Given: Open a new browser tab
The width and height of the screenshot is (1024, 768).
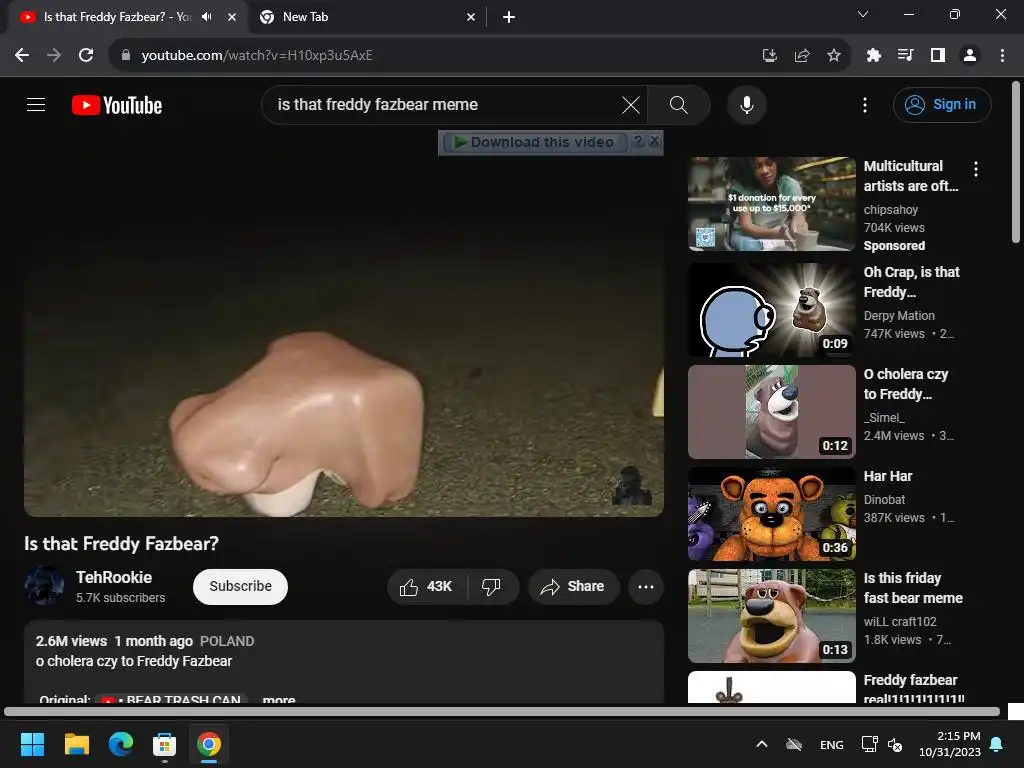Looking at the screenshot, I should pyautogui.click(x=509, y=17).
